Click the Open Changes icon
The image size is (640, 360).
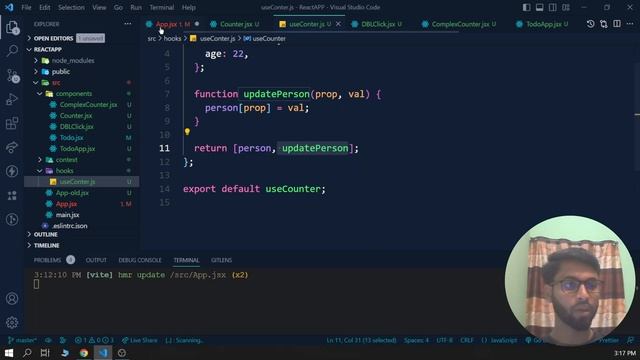[604, 24]
